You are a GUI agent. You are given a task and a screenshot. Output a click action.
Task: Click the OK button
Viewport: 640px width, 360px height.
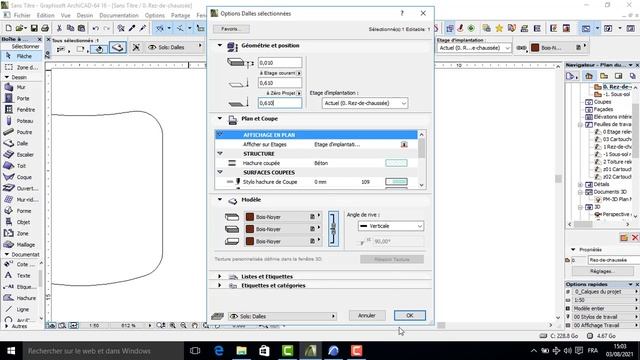[x=410, y=316]
